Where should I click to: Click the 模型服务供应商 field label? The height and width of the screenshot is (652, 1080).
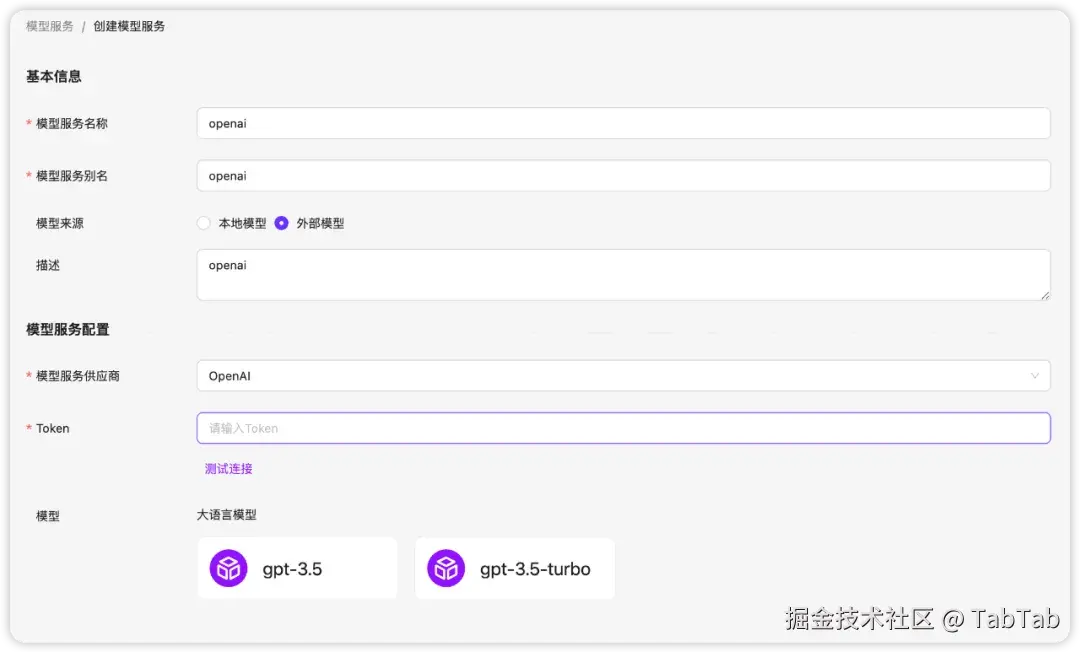point(78,376)
